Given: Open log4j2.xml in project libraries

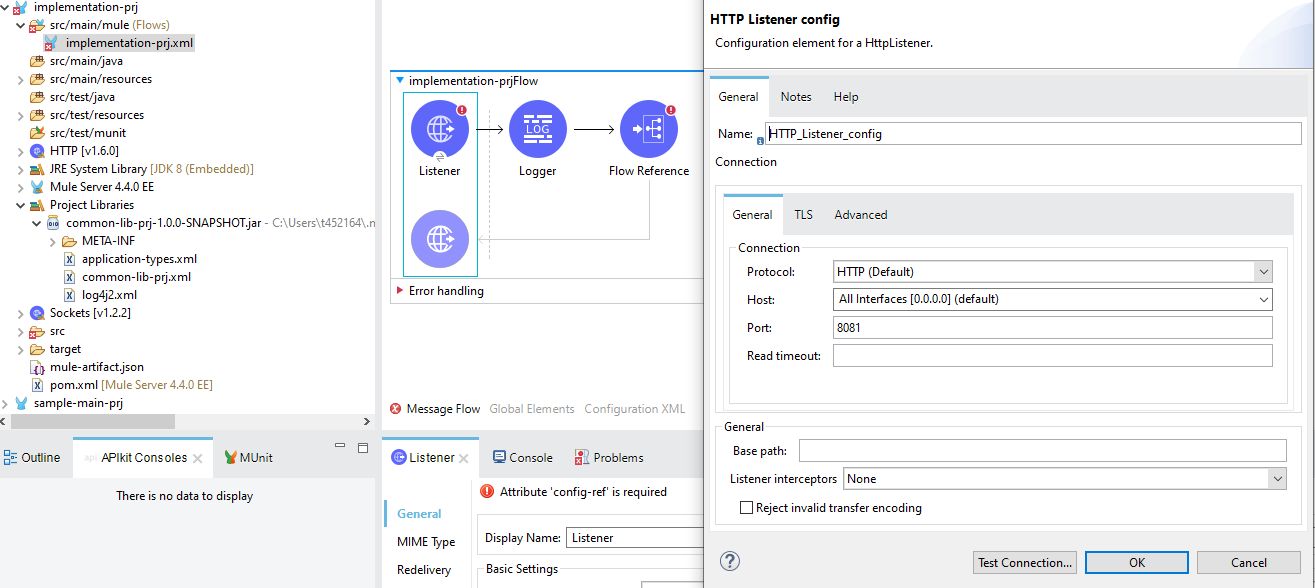Looking at the screenshot, I should [109, 295].
